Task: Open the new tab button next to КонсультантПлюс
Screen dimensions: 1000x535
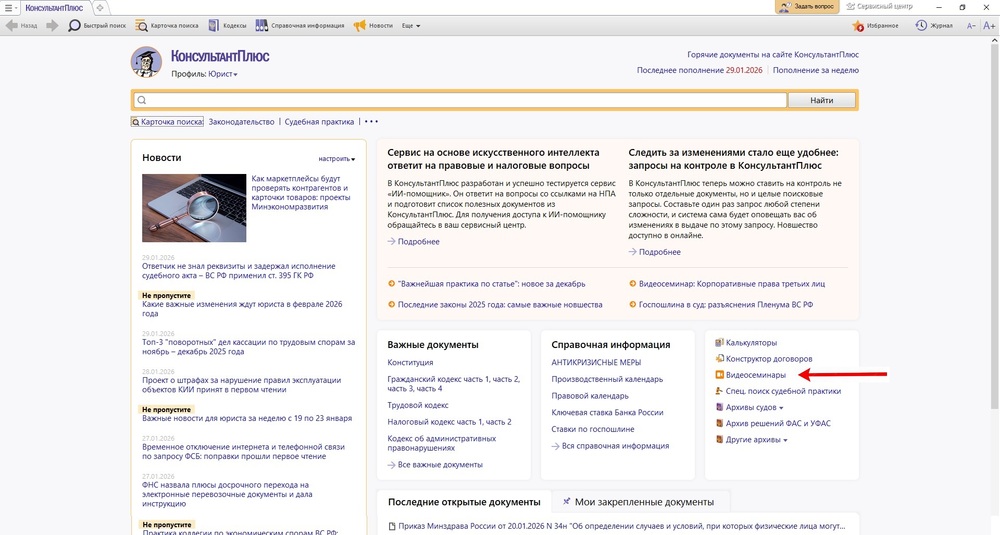Action: (100, 7)
